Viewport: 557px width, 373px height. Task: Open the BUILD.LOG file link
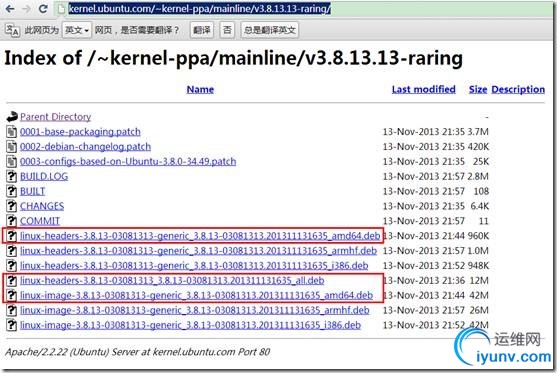pos(44,176)
